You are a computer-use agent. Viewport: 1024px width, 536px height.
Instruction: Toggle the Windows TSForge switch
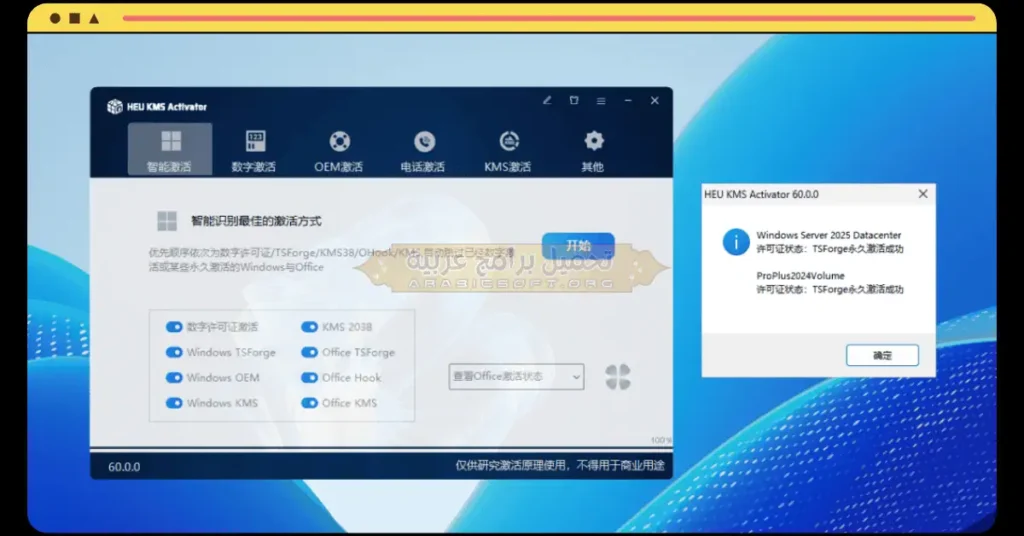point(174,352)
